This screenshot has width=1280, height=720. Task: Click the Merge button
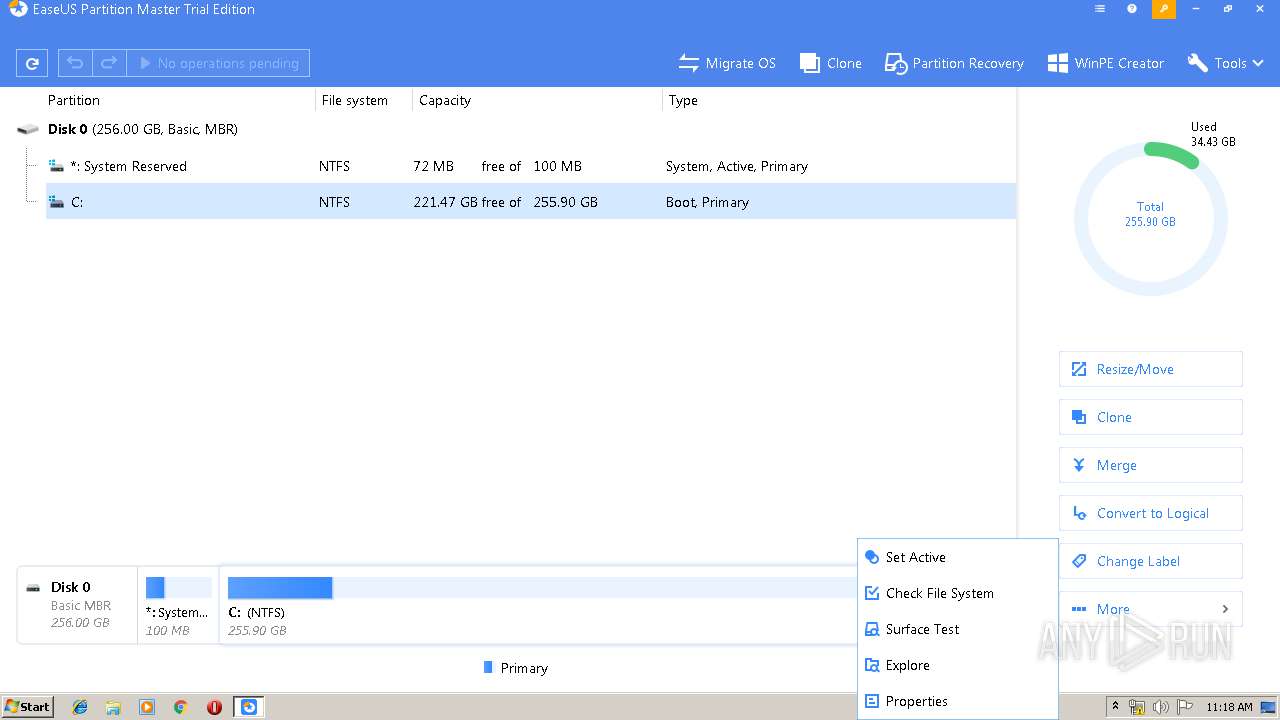click(x=1151, y=465)
